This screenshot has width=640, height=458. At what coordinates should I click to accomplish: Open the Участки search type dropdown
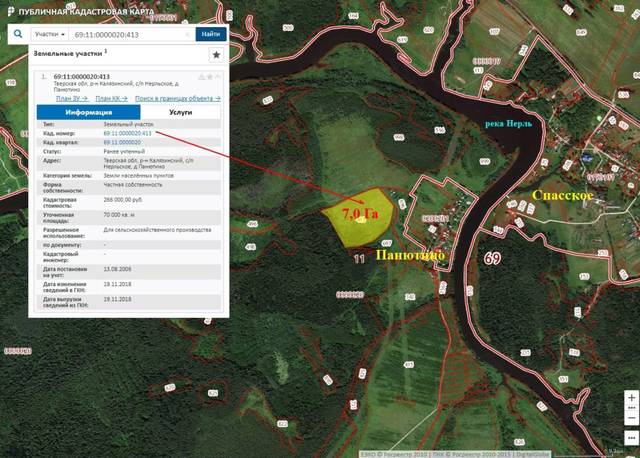pyautogui.click(x=49, y=33)
